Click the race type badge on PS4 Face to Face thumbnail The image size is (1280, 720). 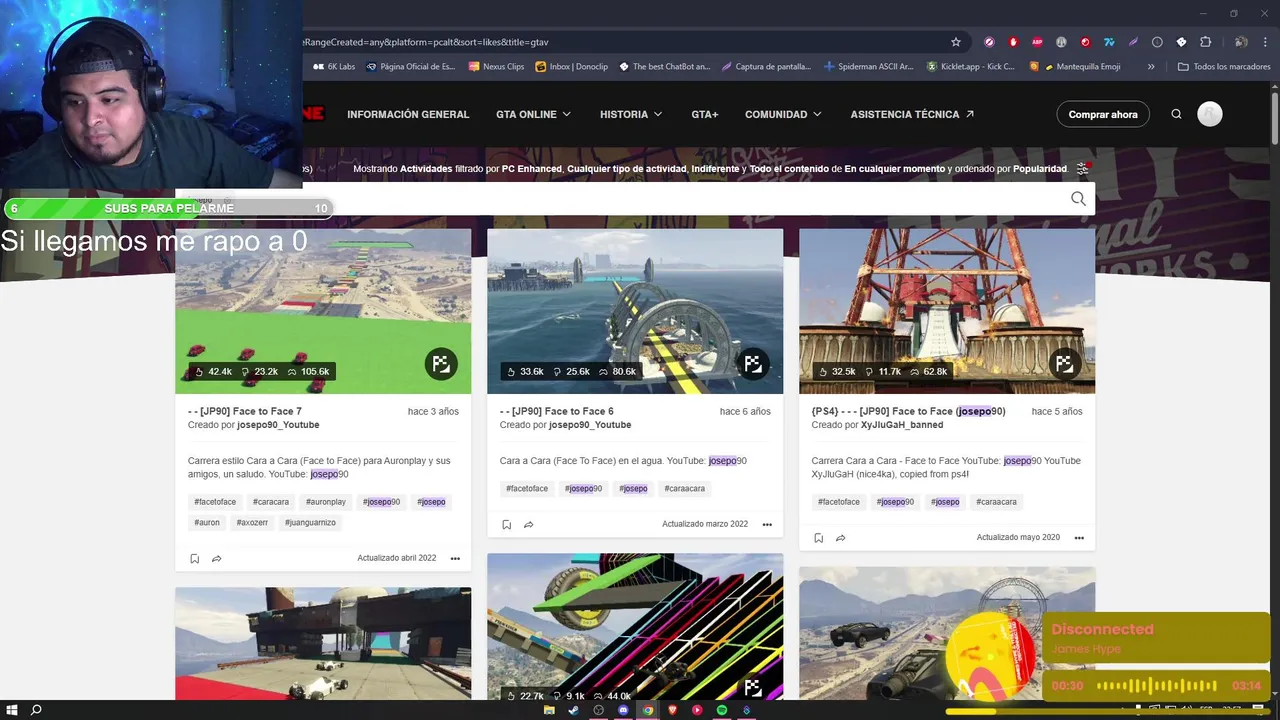coord(1064,364)
